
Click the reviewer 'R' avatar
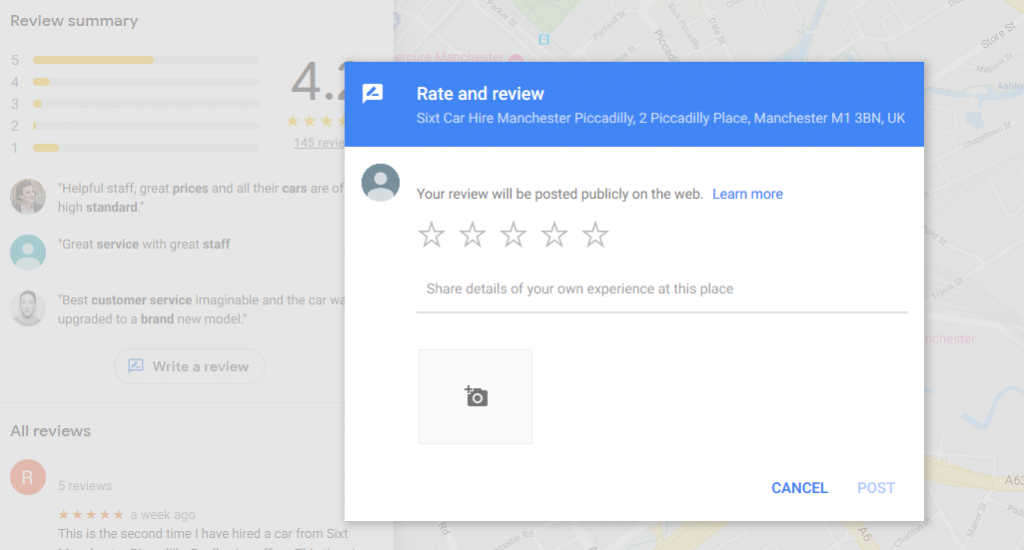[28, 477]
